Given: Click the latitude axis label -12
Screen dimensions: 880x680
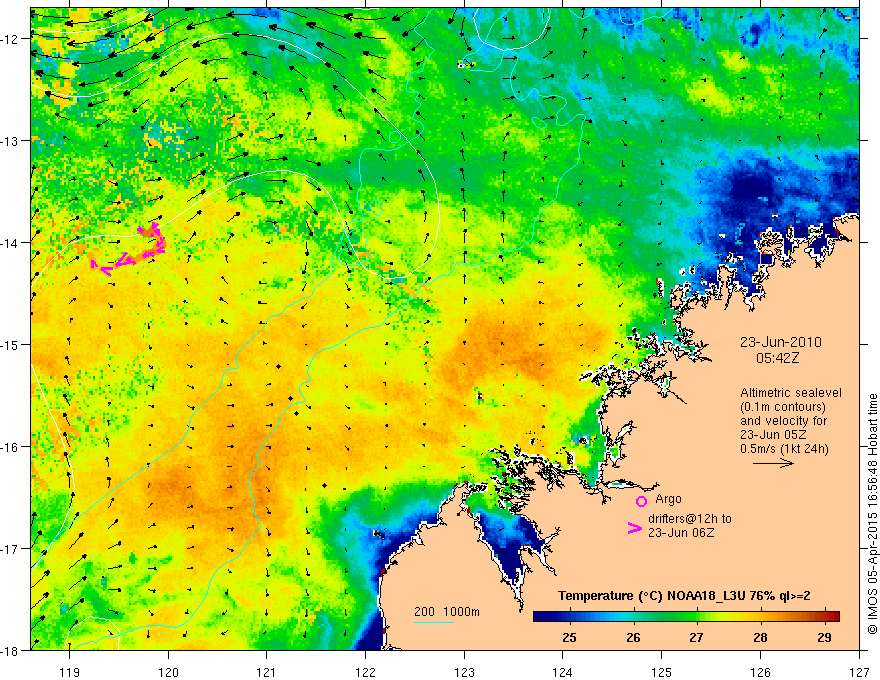Looking at the screenshot, I should pyautogui.click(x=10, y=39).
